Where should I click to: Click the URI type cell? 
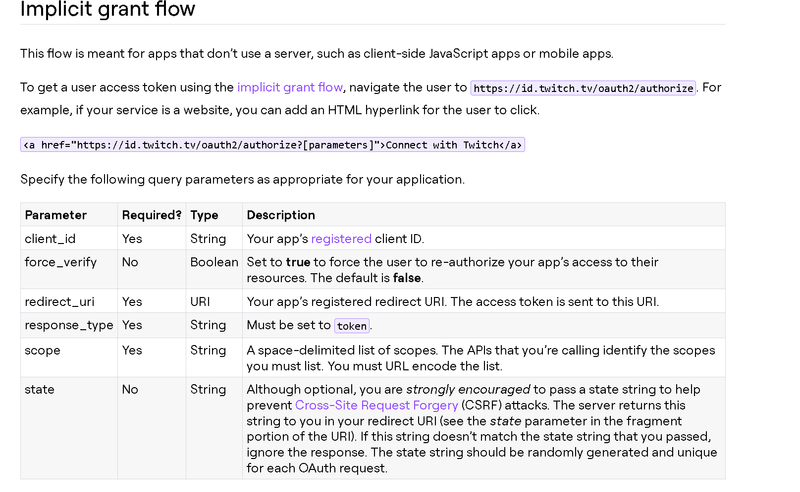click(x=199, y=302)
